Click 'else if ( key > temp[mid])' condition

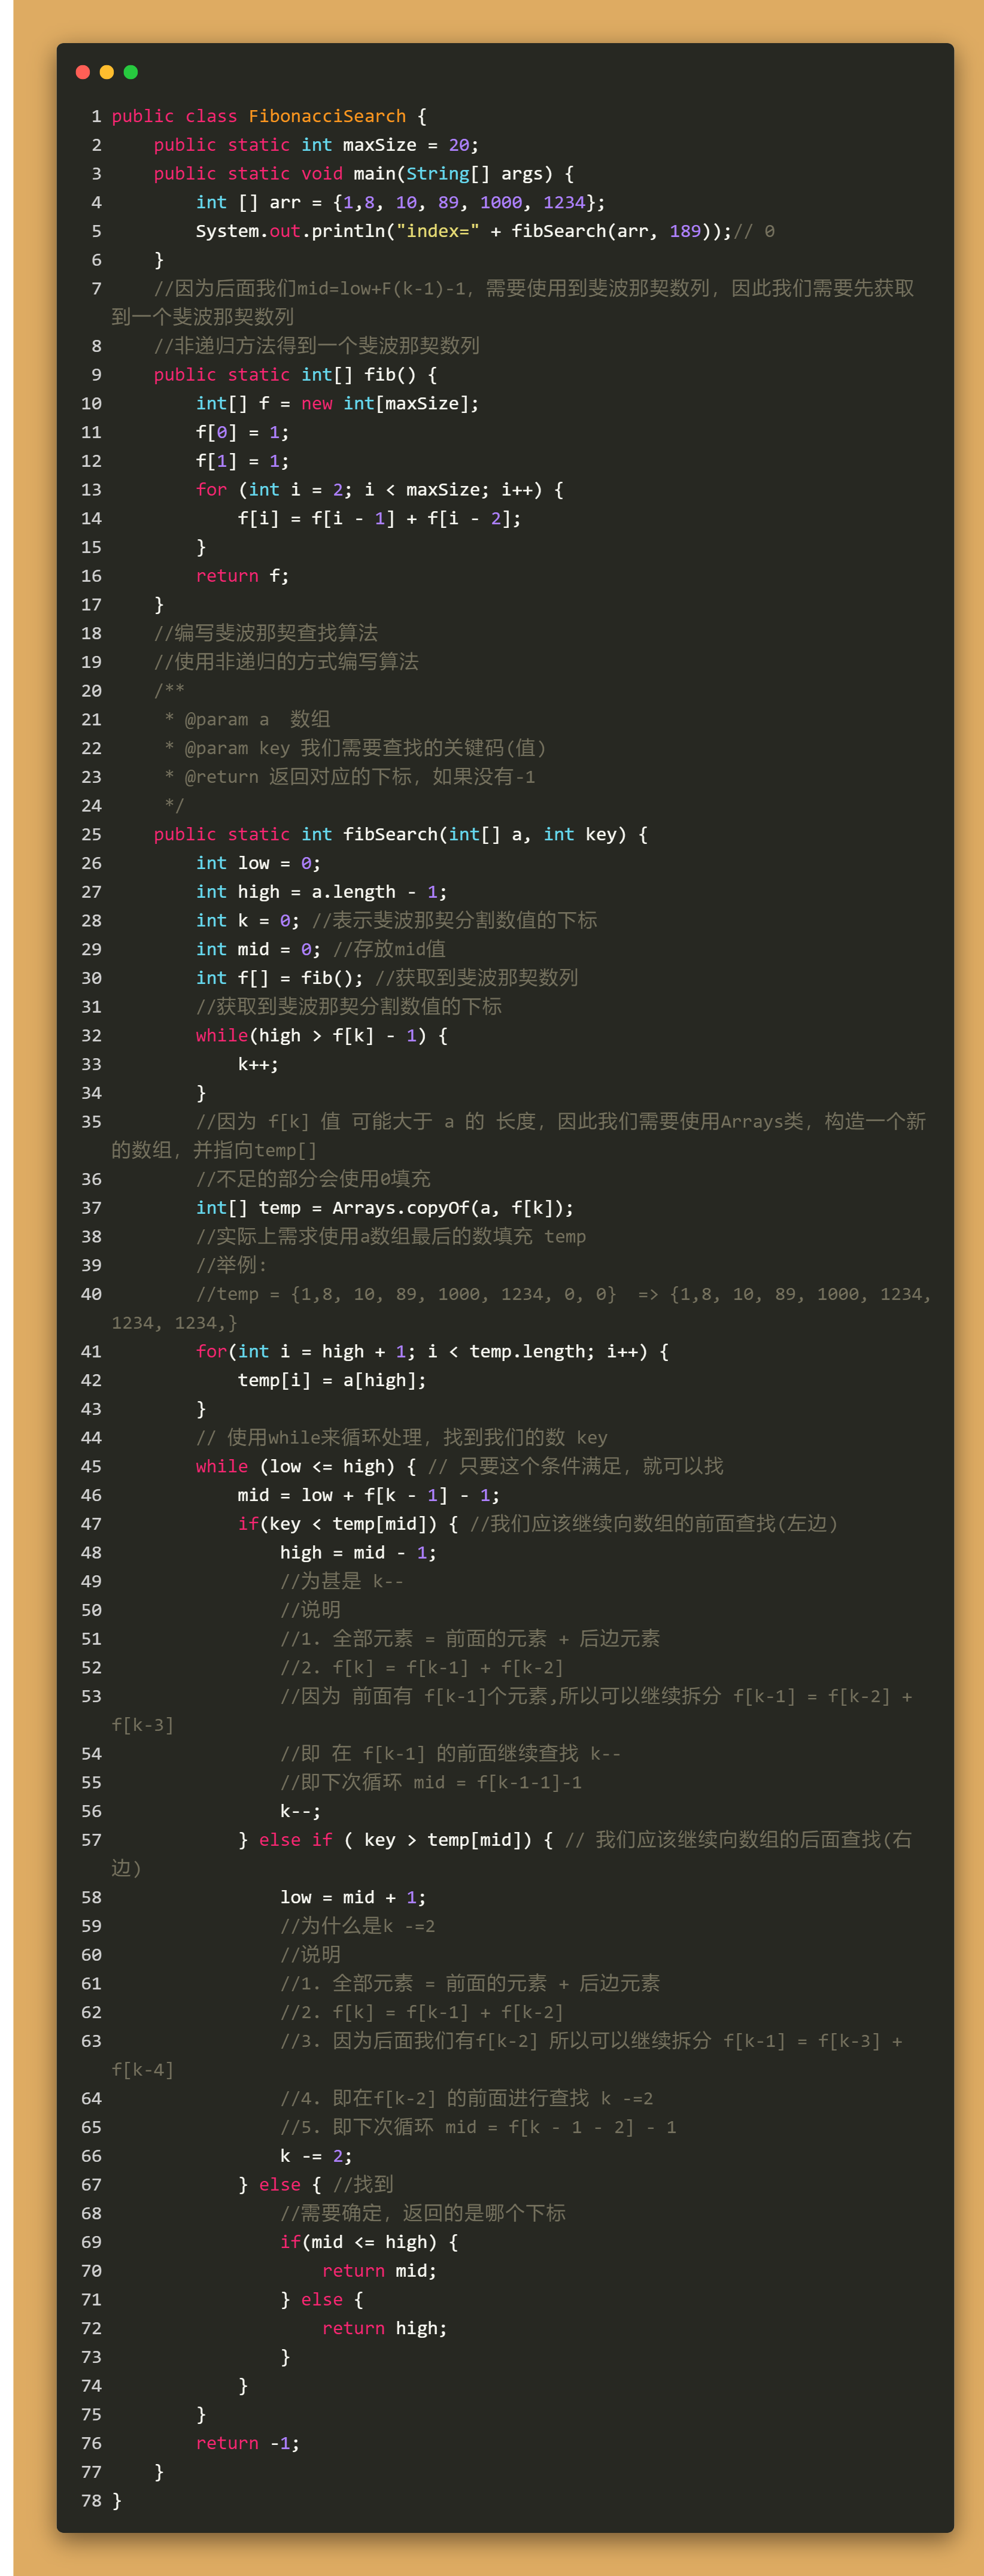(395, 1840)
